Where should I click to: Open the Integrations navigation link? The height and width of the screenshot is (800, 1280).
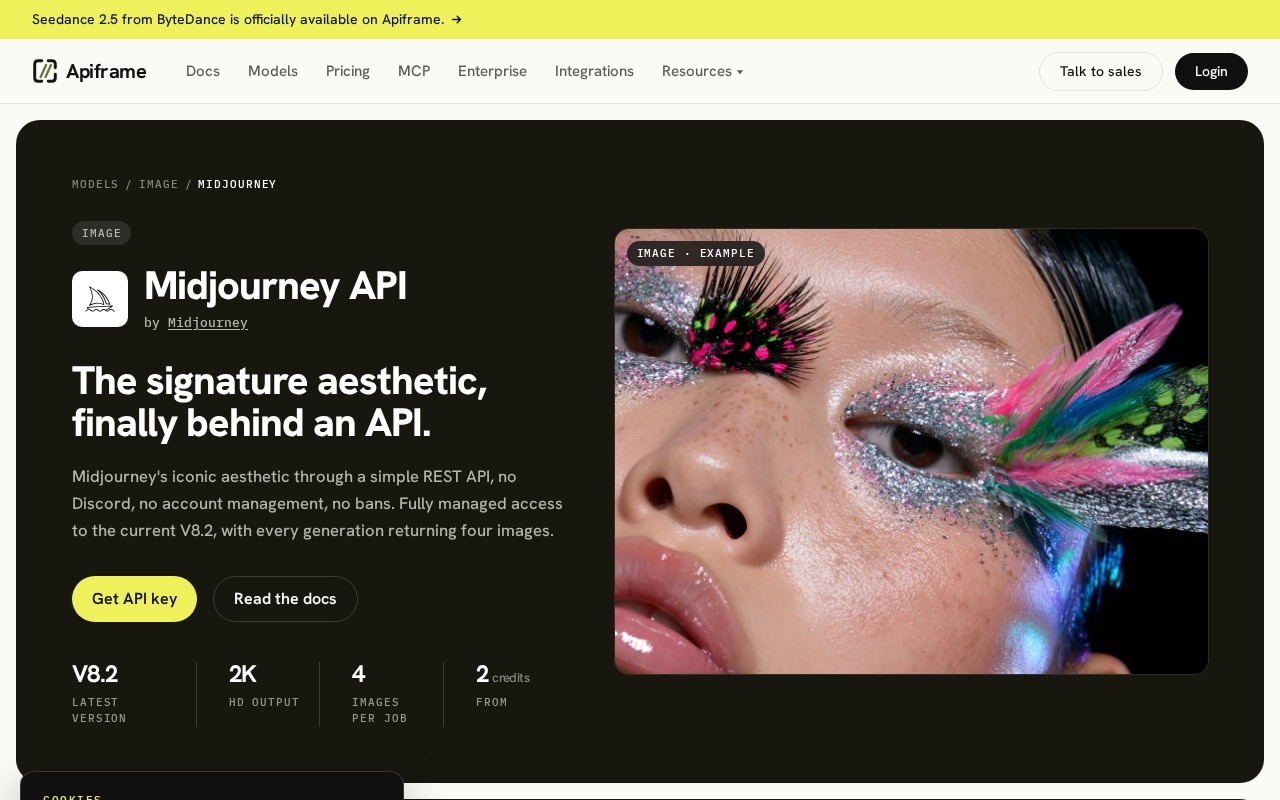[594, 71]
